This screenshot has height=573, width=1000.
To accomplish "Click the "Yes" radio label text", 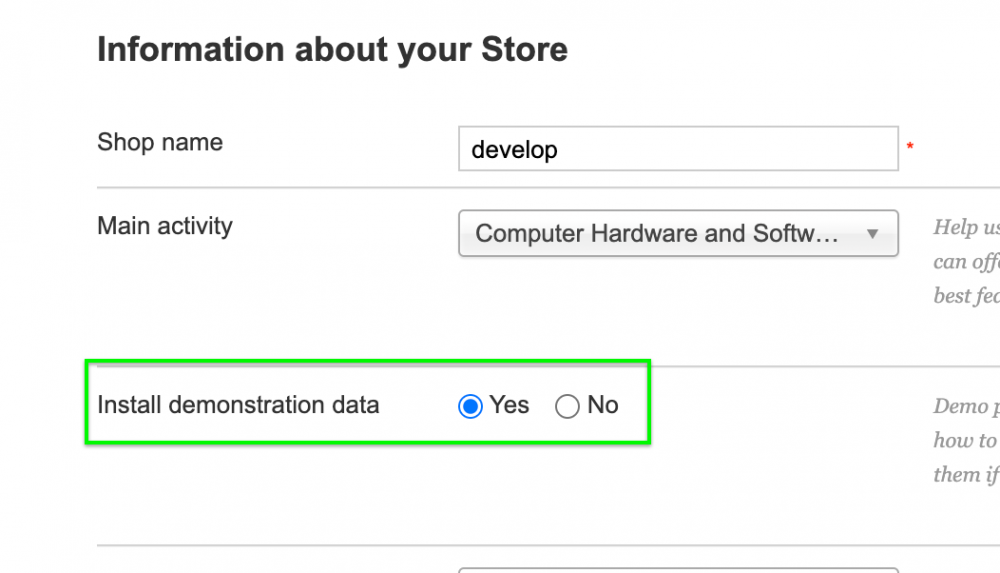I will (x=509, y=405).
